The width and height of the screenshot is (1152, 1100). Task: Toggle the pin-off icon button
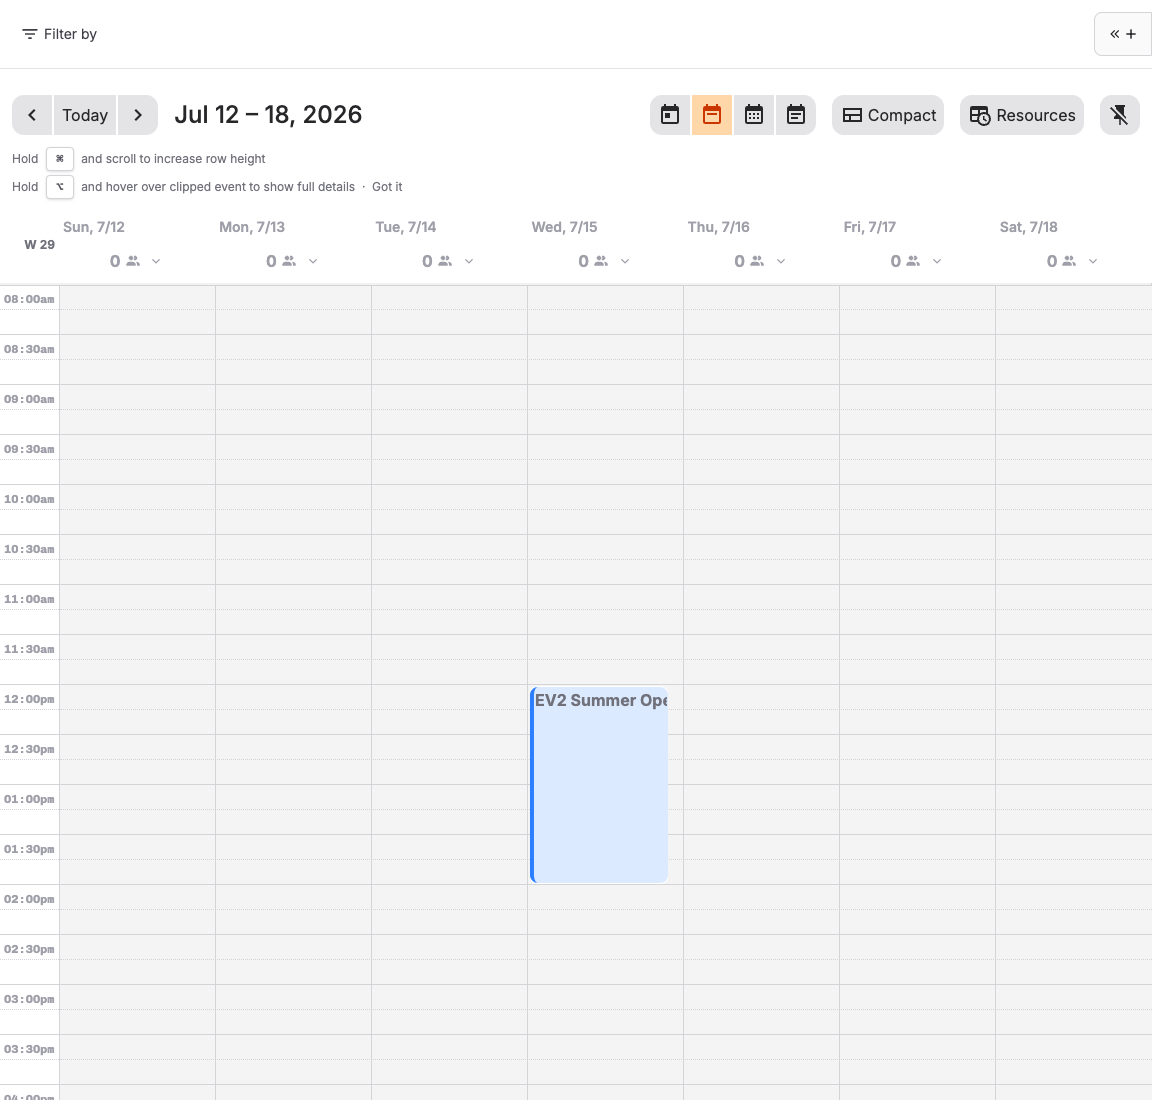pos(1120,115)
